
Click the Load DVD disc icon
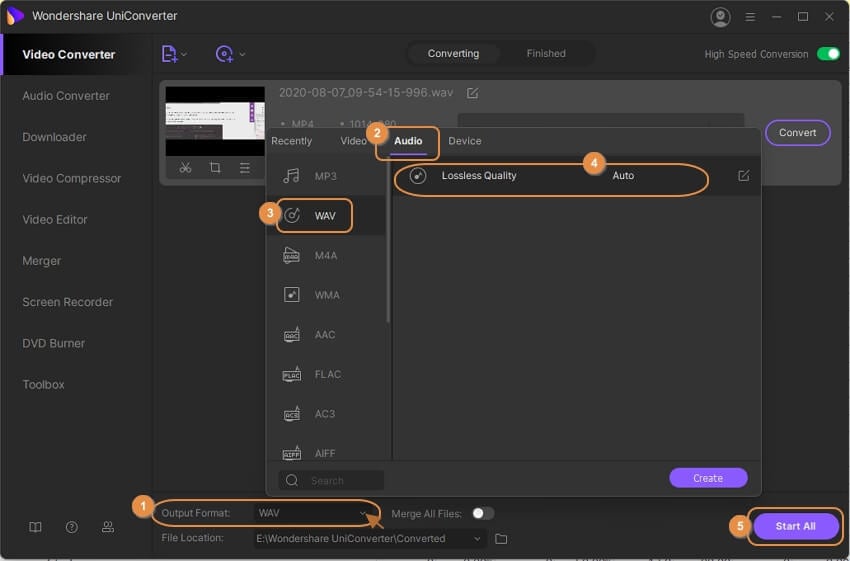pyautogui.click(x=224, y=54)
